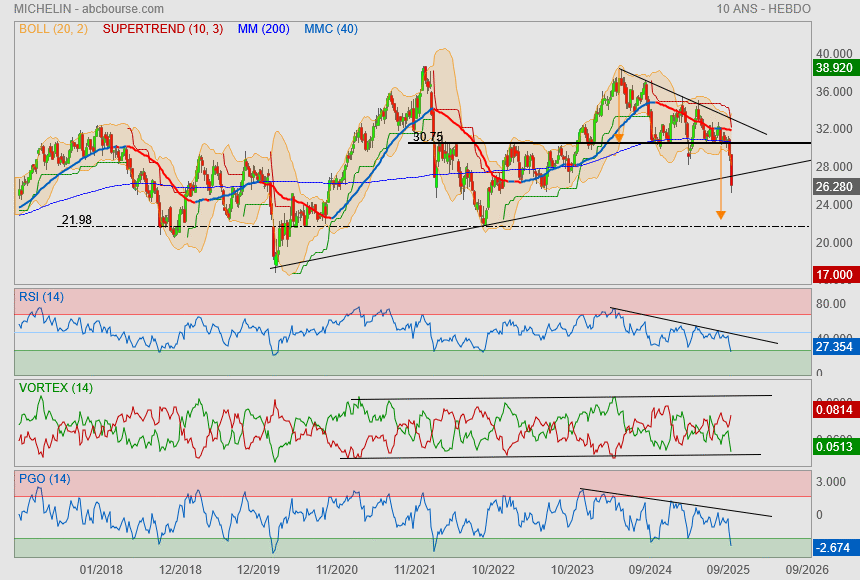860x580 pixels.
Task: Select the PGO (14) indicator title
Action: (46, 479)
